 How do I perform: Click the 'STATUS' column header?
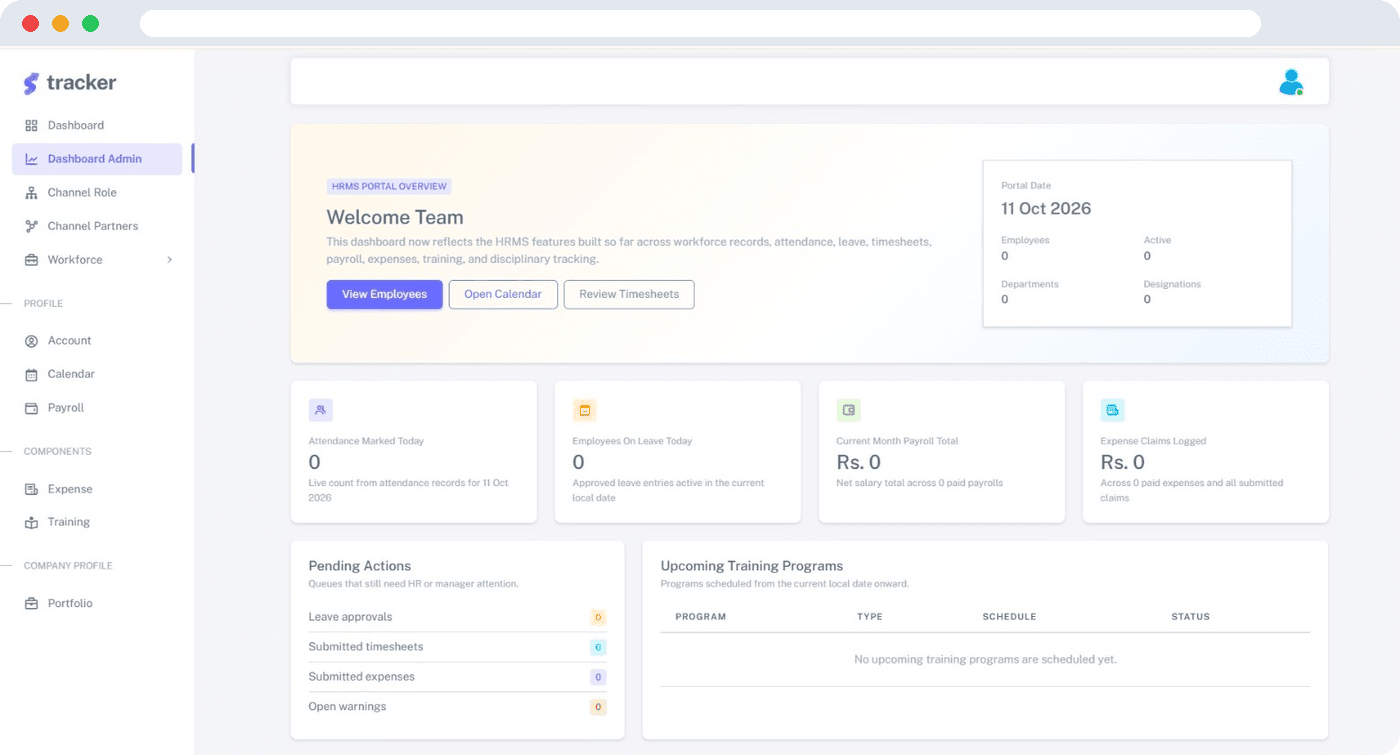point(1190,617)
